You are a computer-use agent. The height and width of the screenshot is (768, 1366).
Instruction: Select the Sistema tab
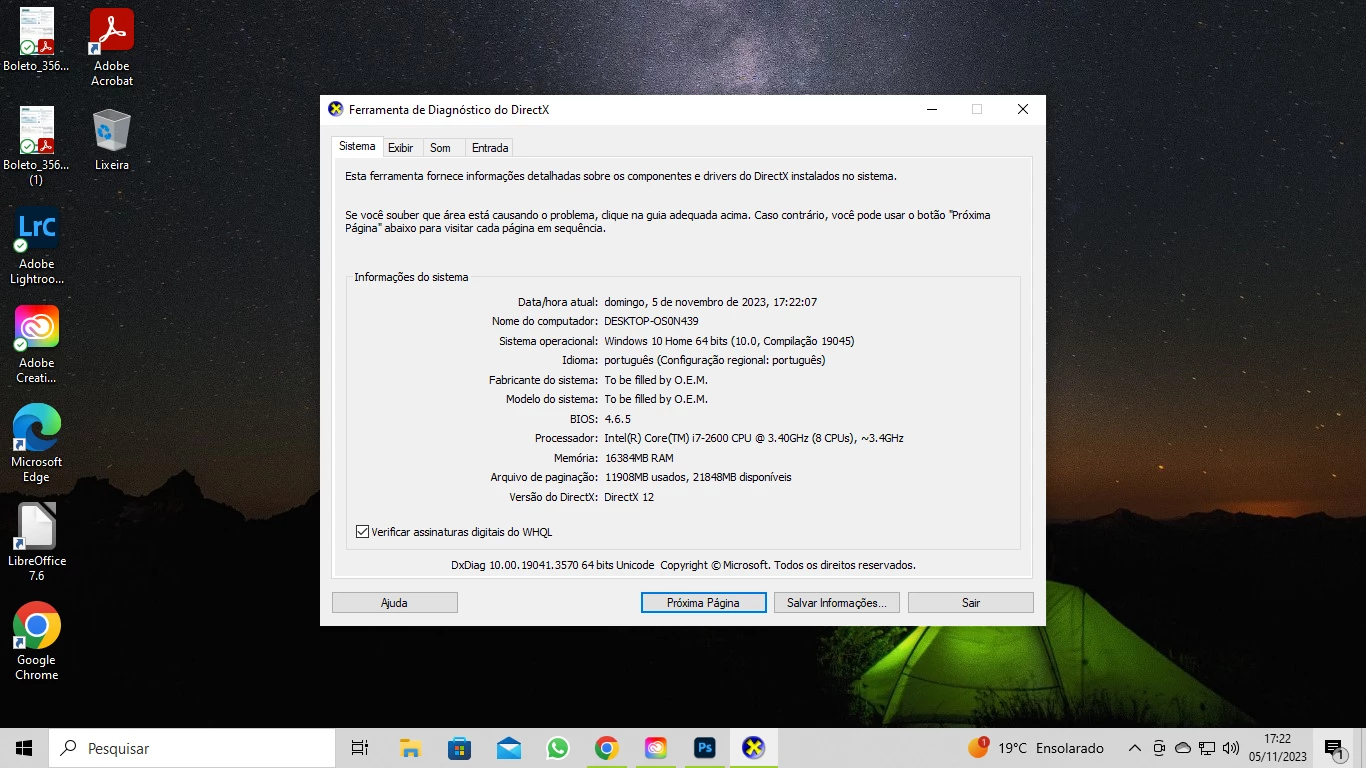point(357,146)
